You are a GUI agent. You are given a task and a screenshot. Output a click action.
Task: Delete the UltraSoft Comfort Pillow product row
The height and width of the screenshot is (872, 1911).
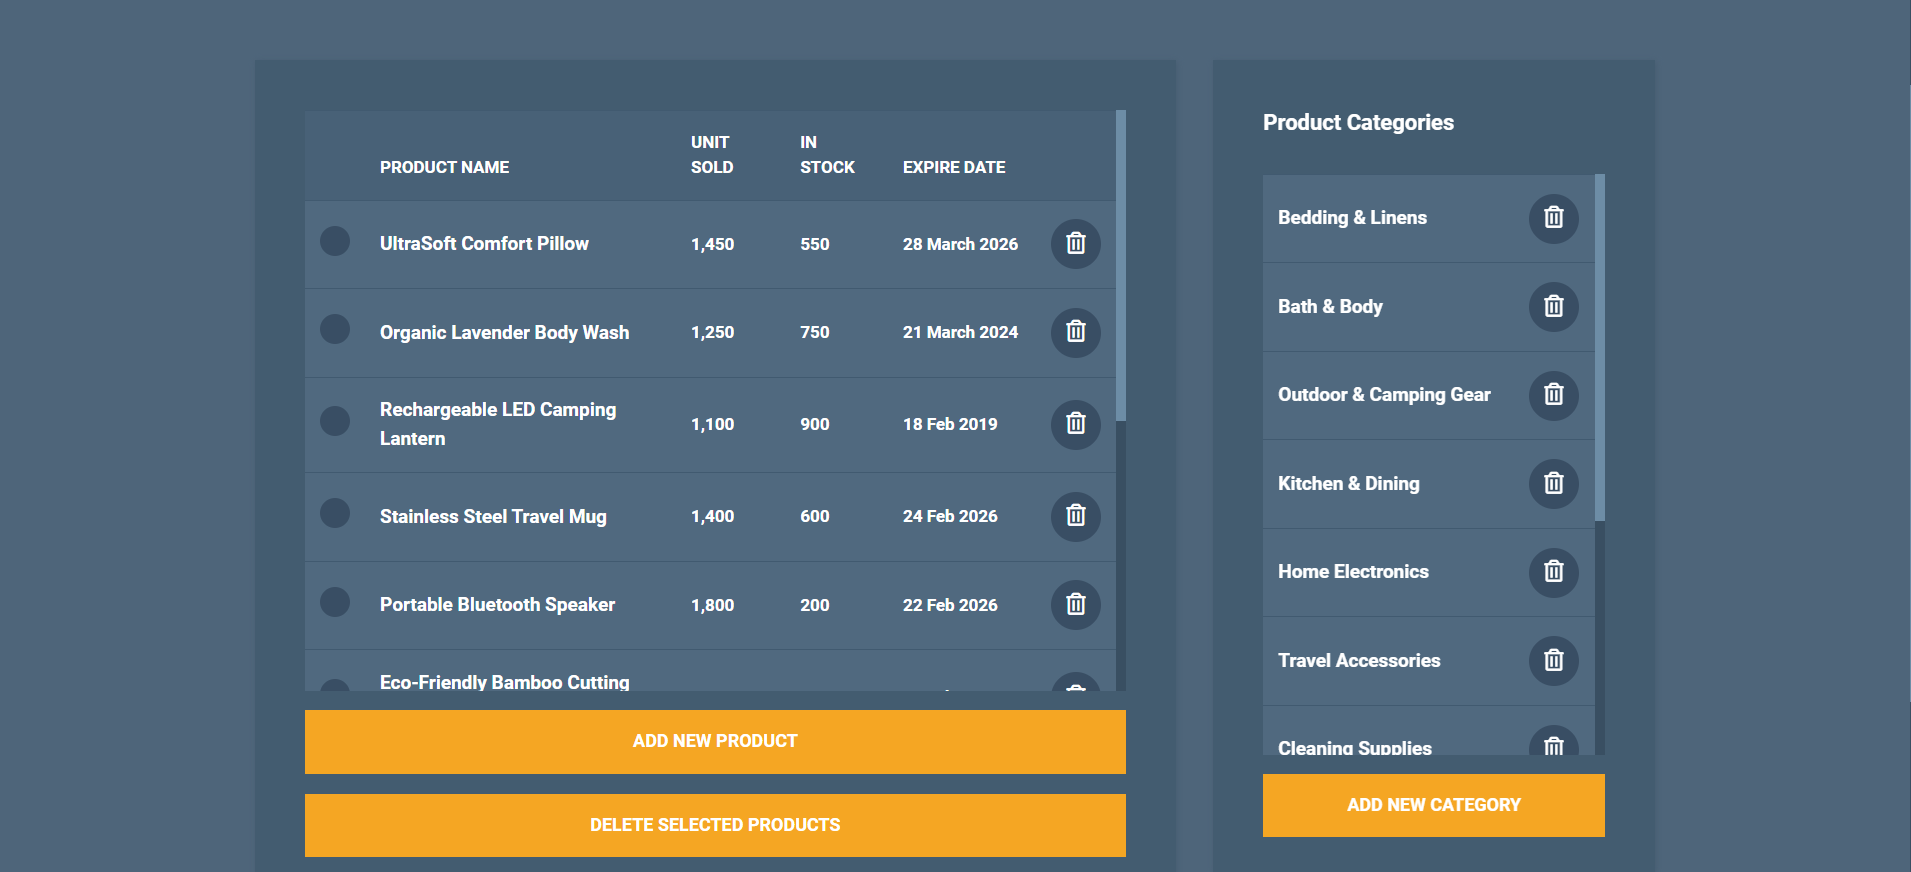coord(1075,244)
